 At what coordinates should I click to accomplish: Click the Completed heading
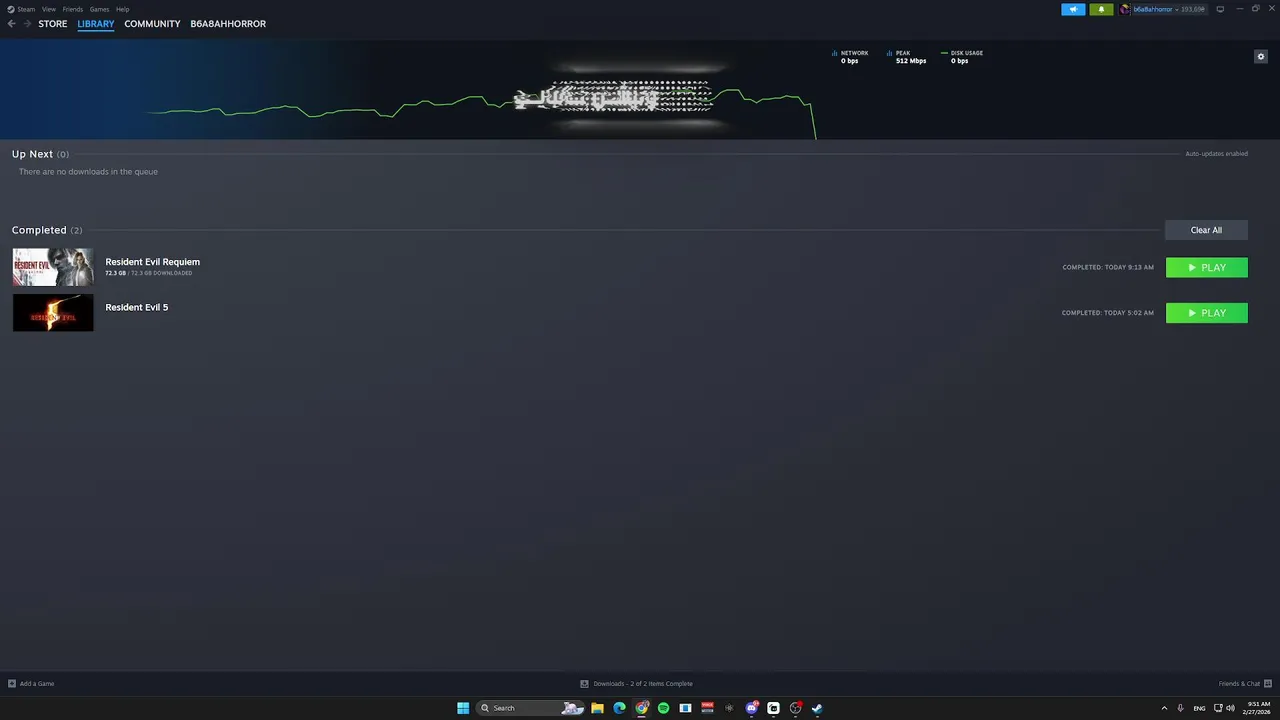tap(39, 230)
